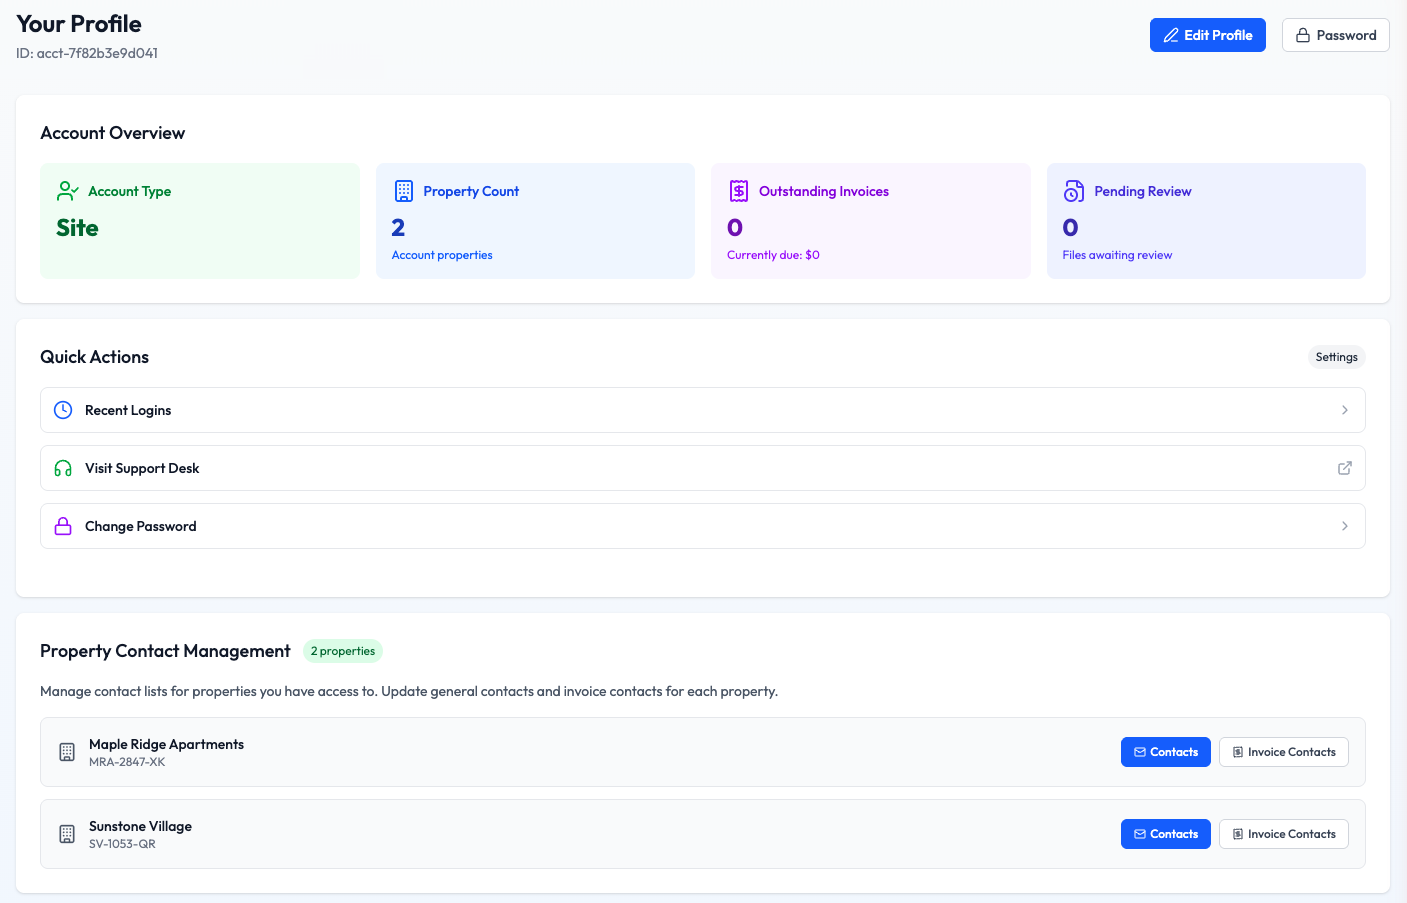Expand Change Password using its right chevron
This screenshot has width=1407, height=903.
tap(1344, 526)
